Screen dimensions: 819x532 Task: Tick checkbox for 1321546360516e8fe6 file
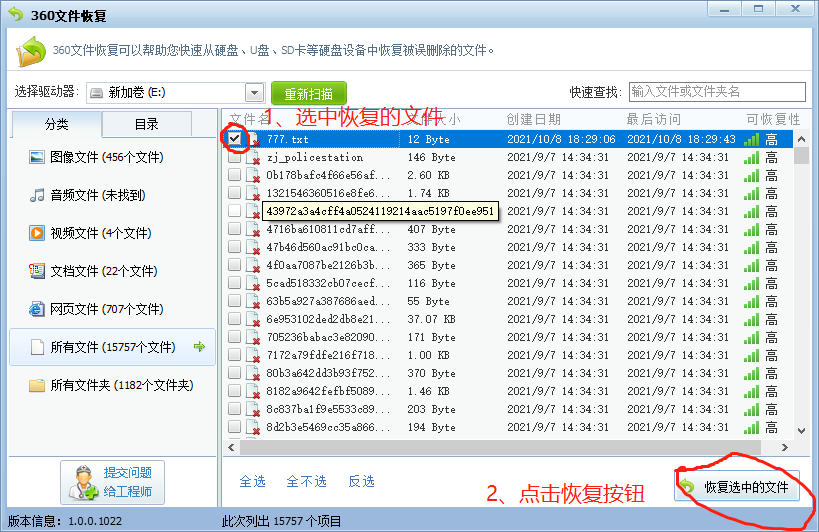235,193
